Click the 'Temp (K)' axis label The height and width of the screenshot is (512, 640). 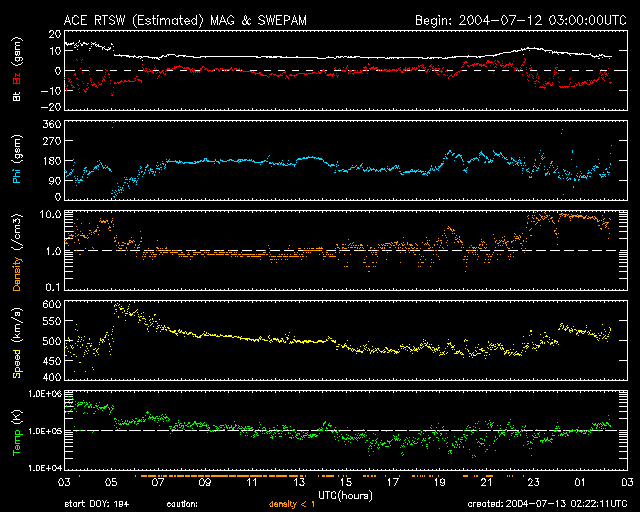click(x=17, y=433)
